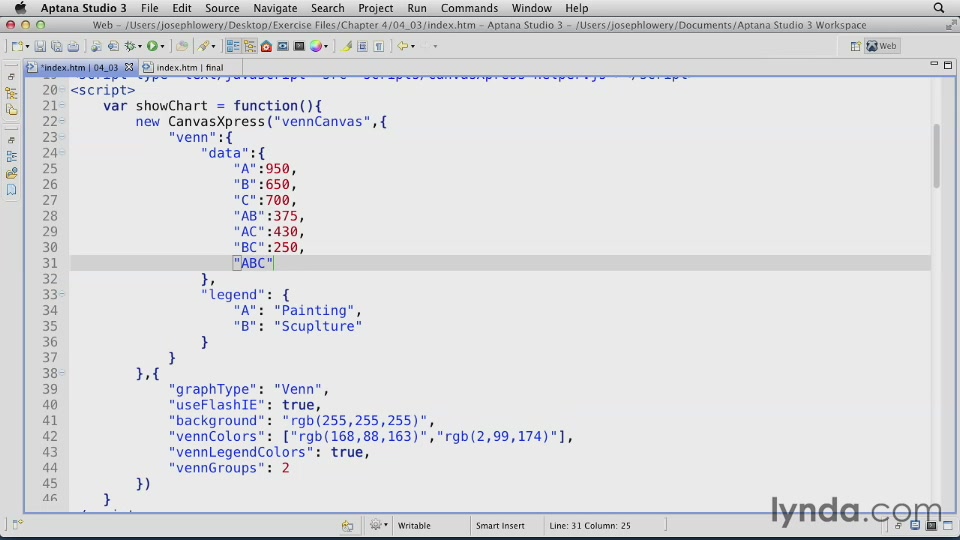Minimize the editor area with minimize icon

[934, 64]
